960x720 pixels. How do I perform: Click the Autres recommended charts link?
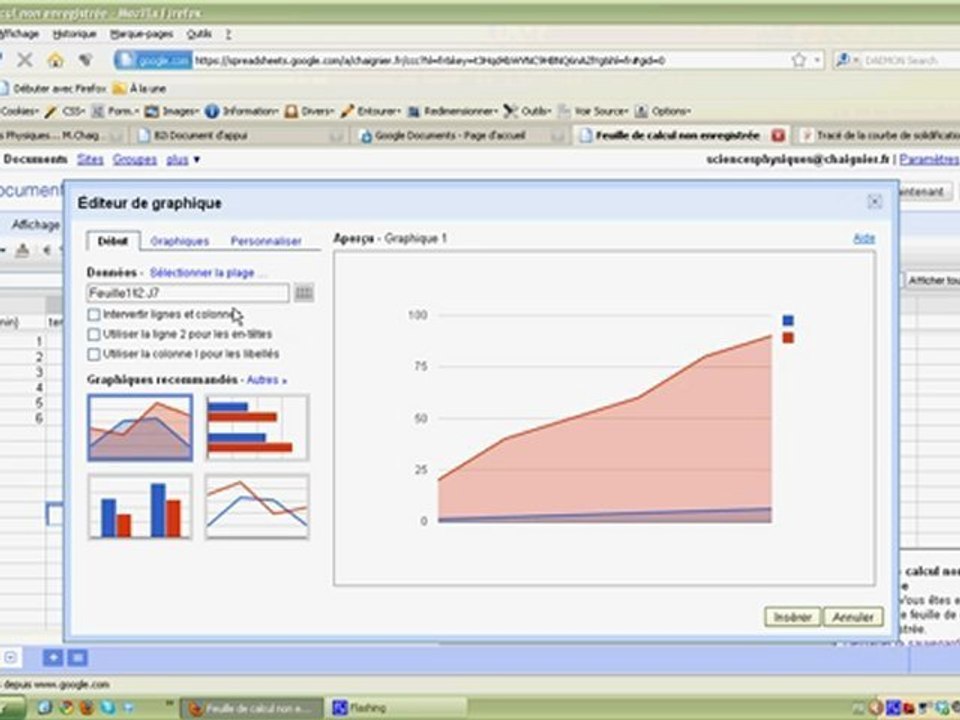(266, 380)
